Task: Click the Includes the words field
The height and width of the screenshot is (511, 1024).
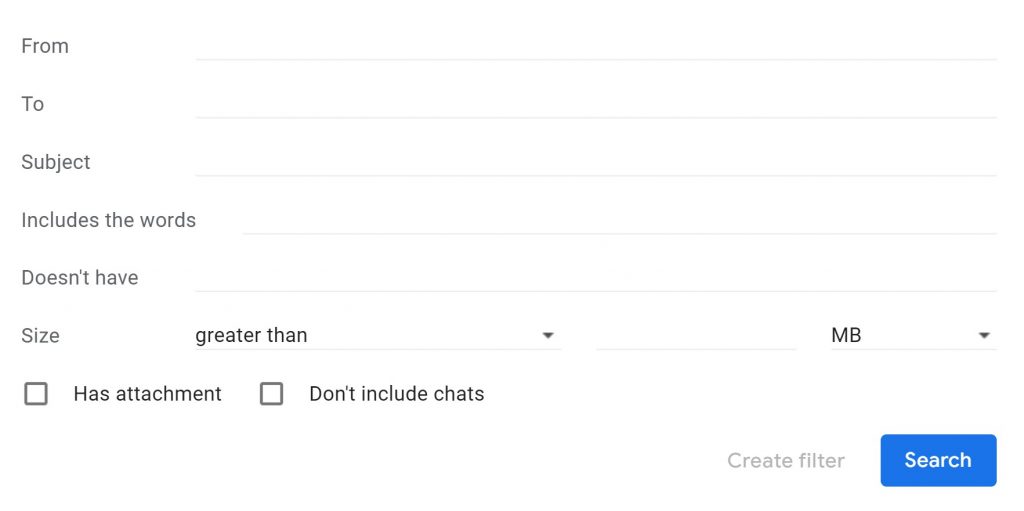Action: pyautogui.click(x=619, y=220)
